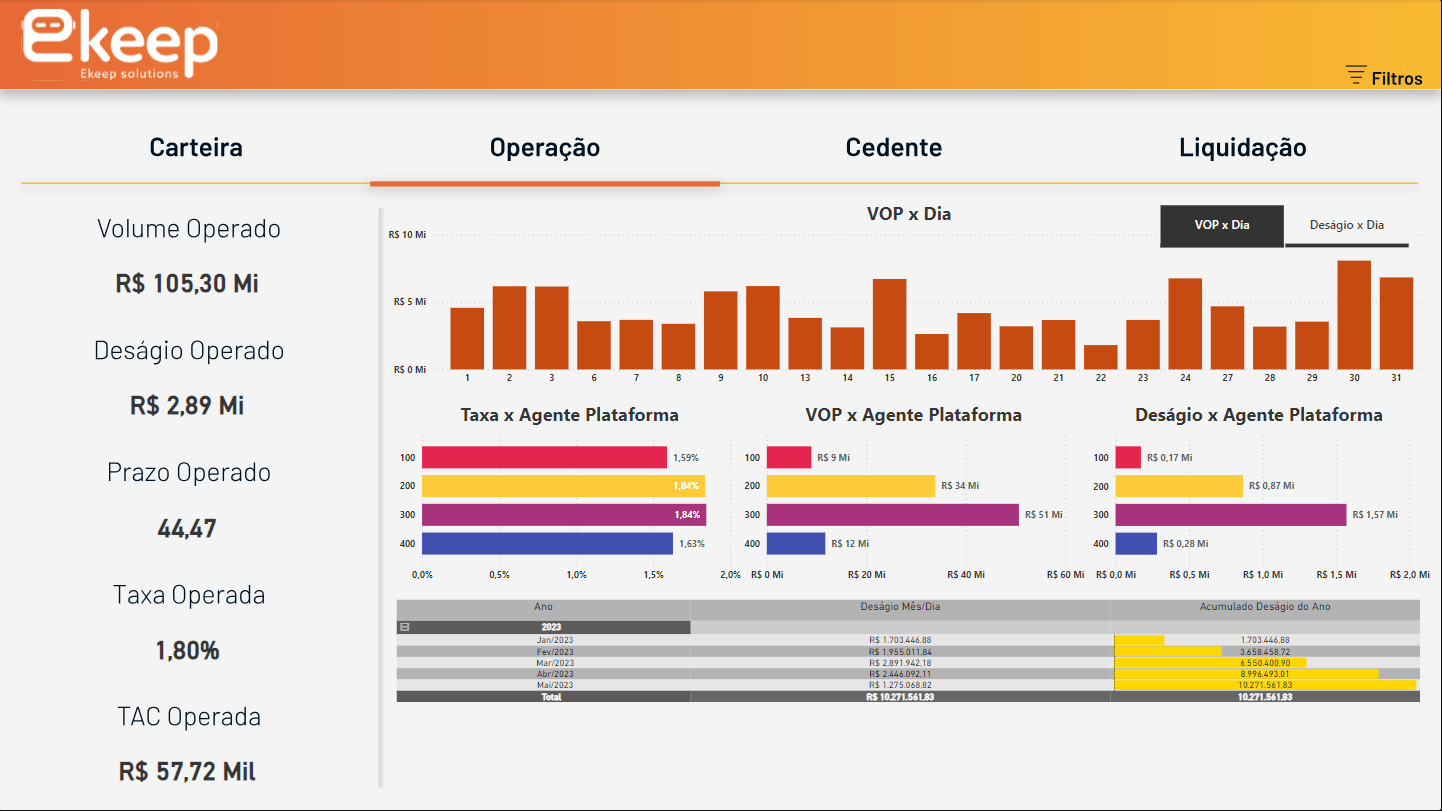Screen dimensions: 1442x811
Task: Select the purple 1,84% bar for agent 300
Action: click(564, 515)
